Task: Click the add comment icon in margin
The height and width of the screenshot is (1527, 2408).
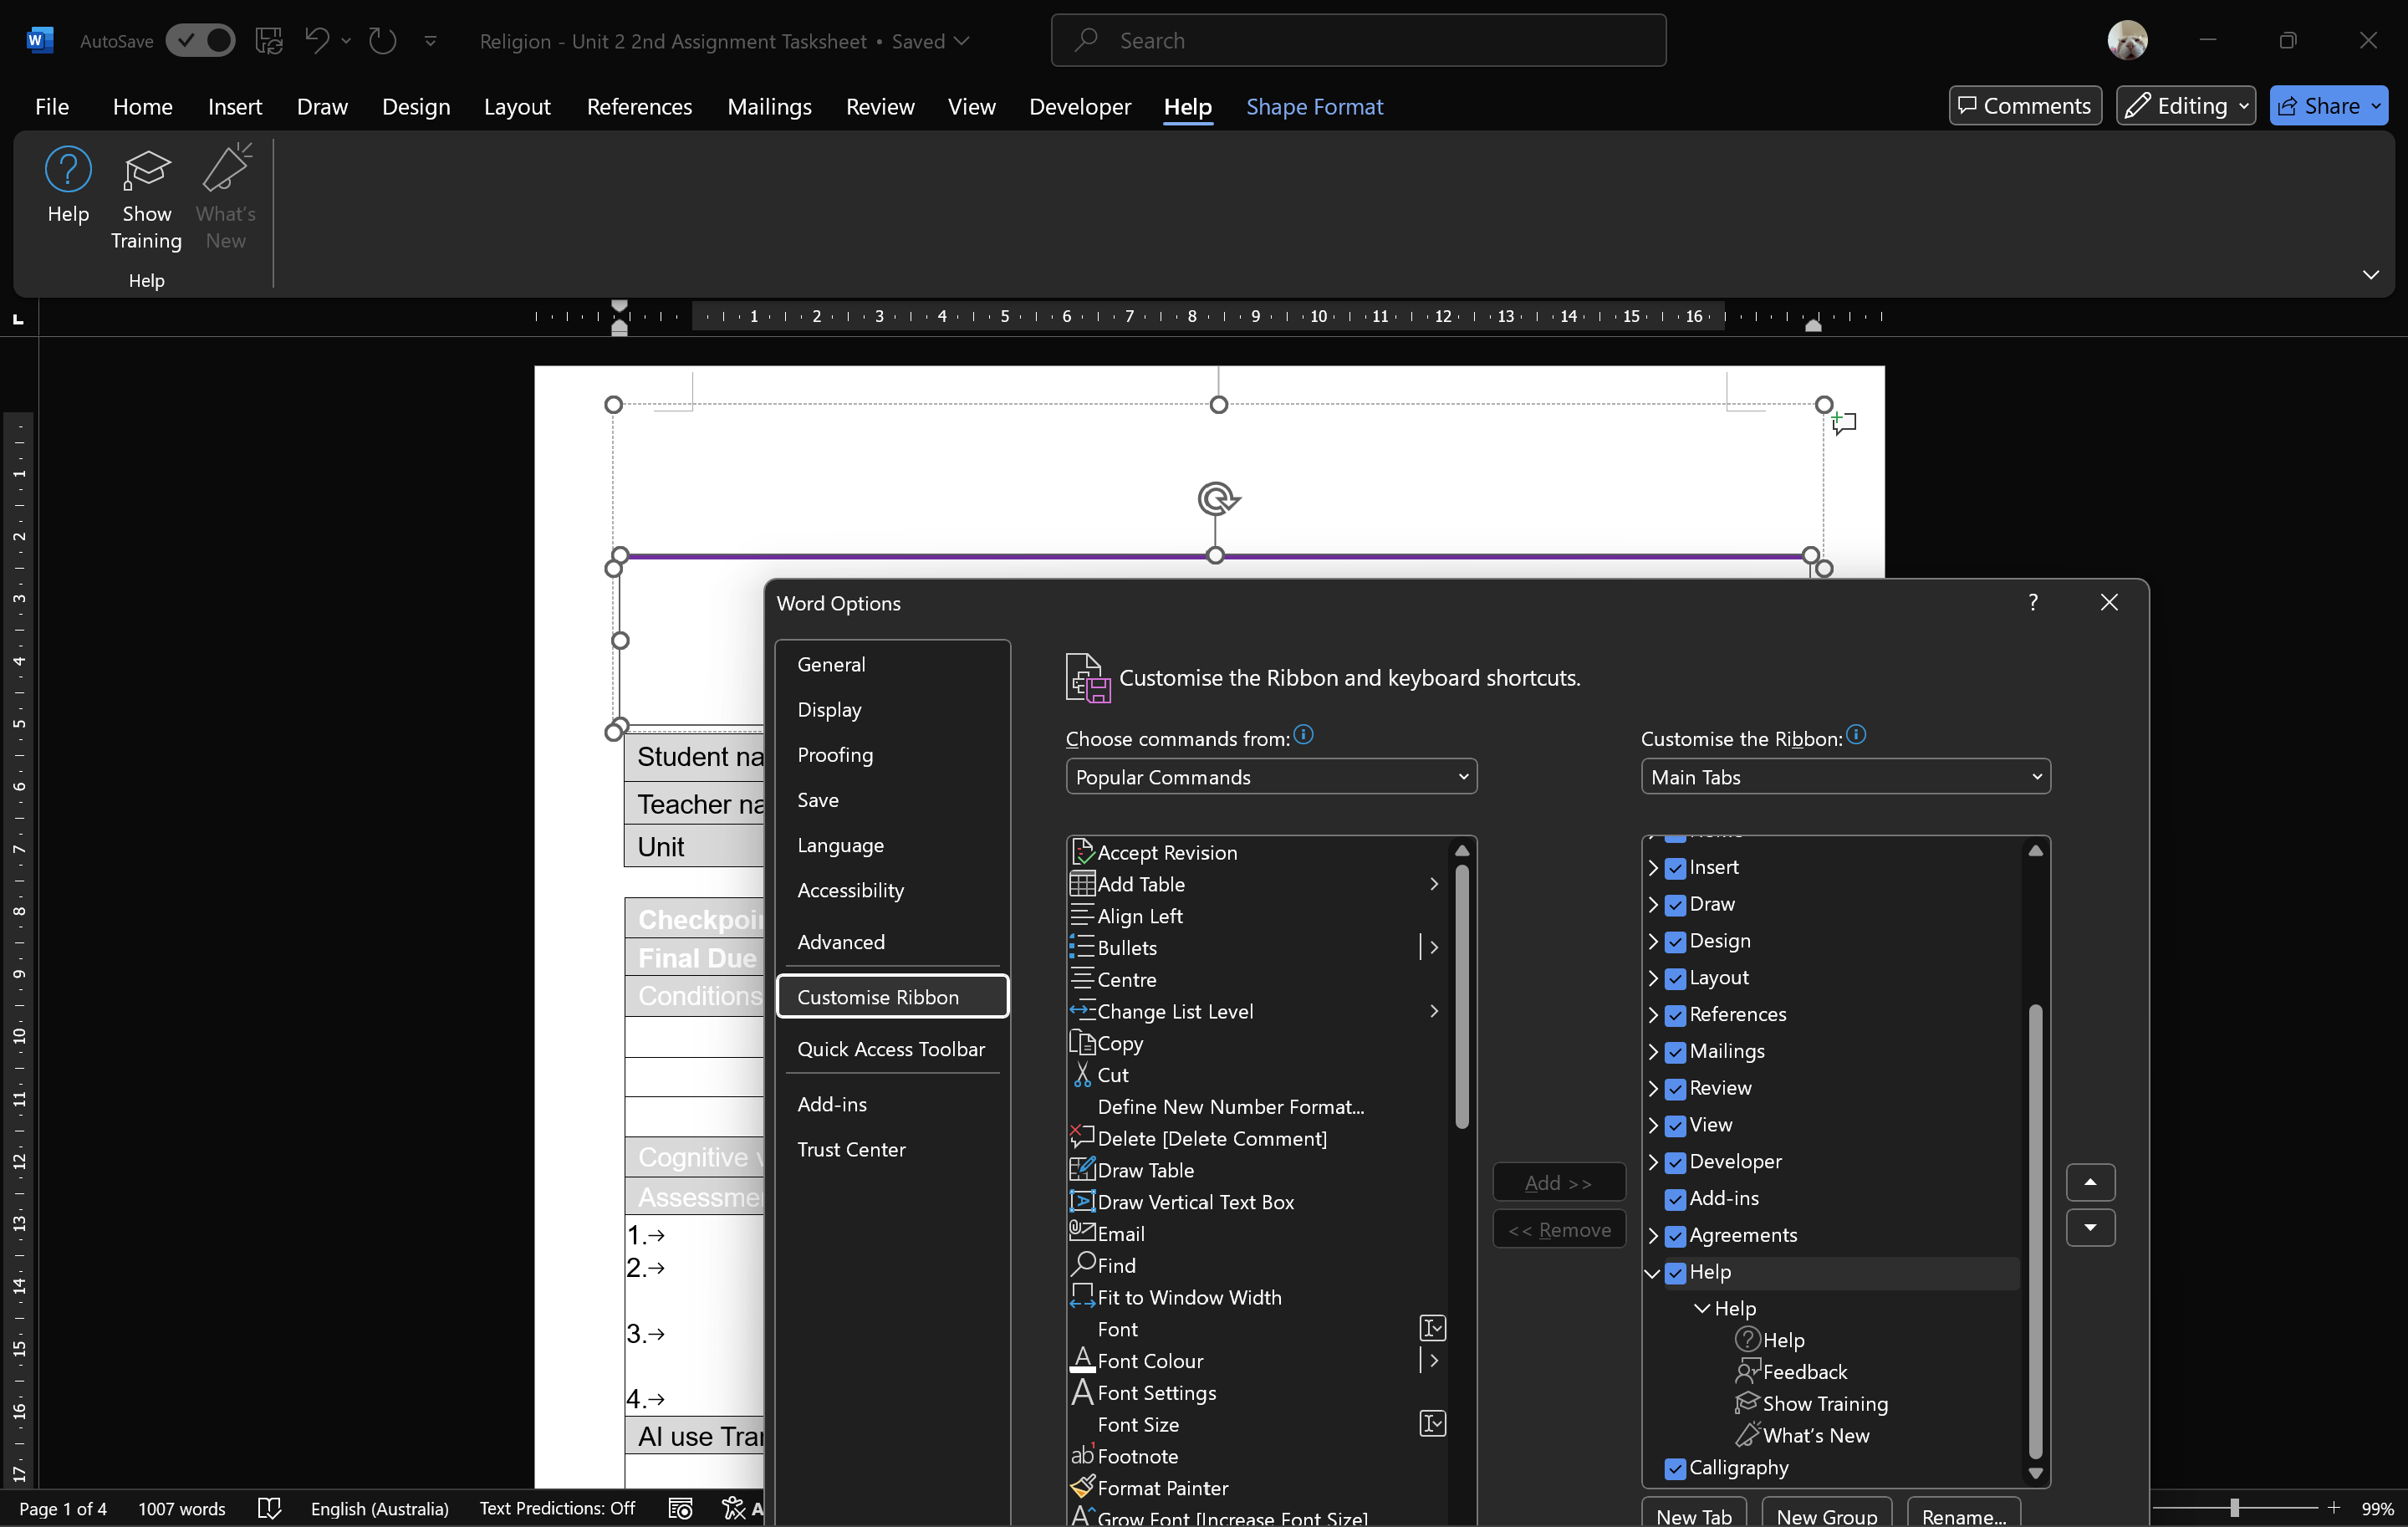Action: 1844,423
